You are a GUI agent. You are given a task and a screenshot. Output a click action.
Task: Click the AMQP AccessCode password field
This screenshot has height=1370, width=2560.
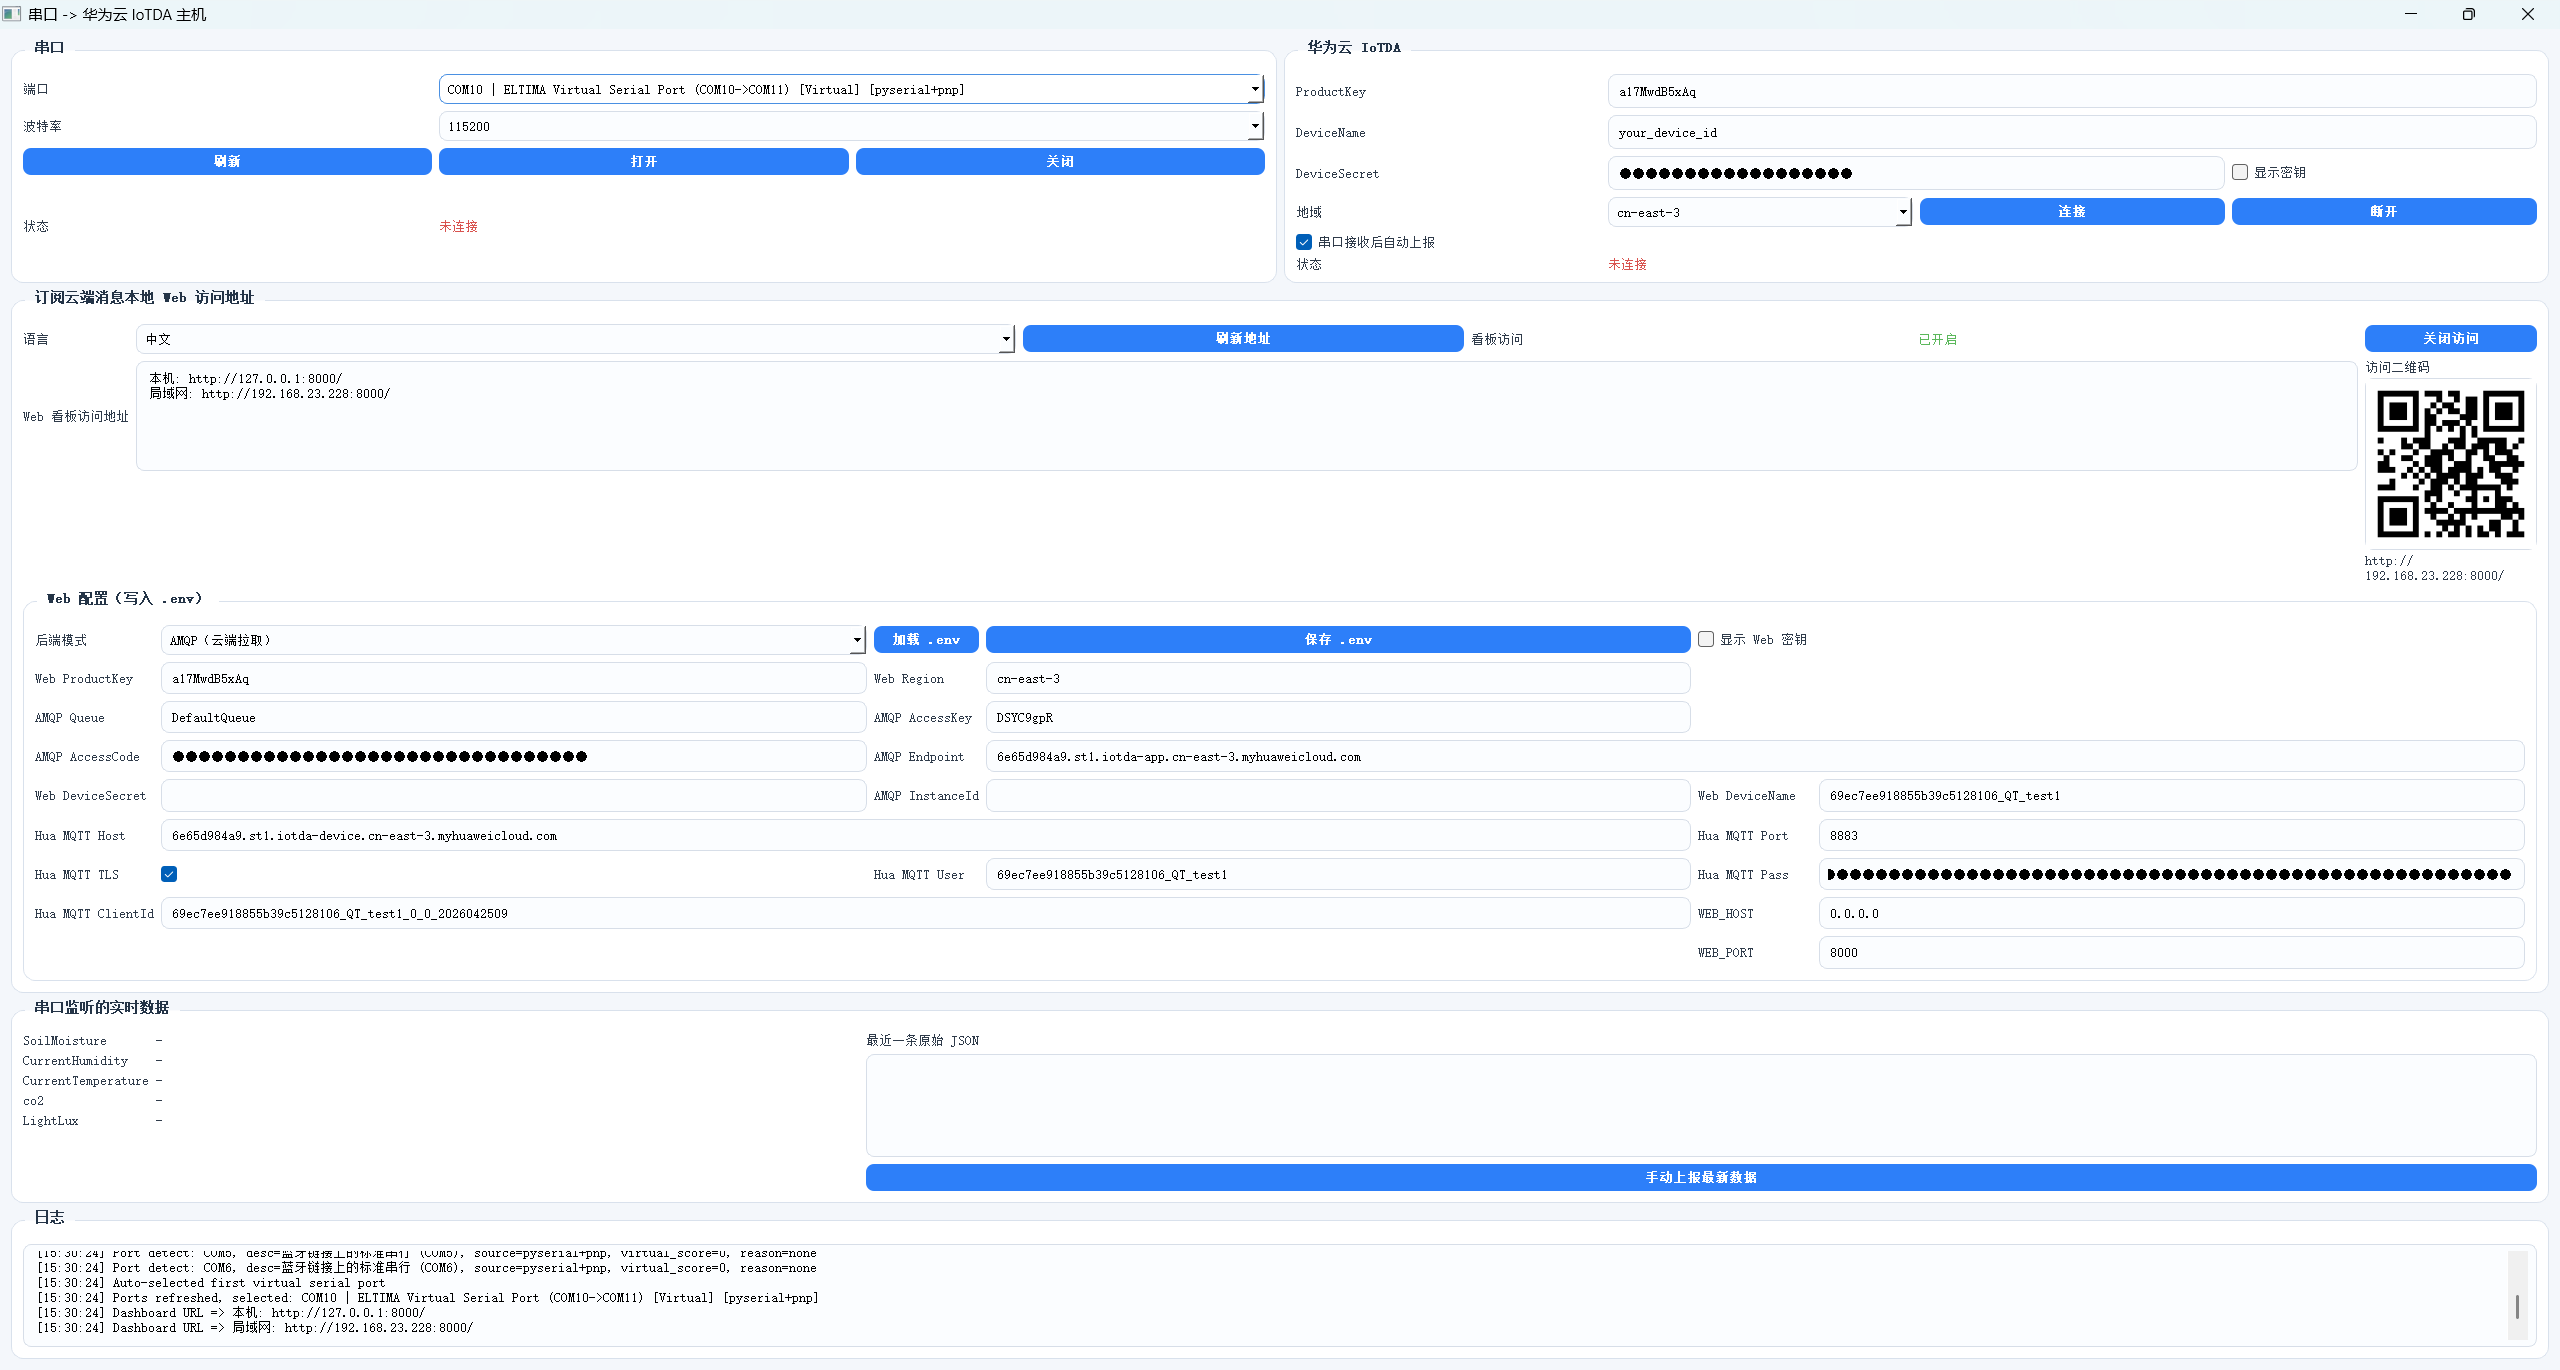click(513, 756)
